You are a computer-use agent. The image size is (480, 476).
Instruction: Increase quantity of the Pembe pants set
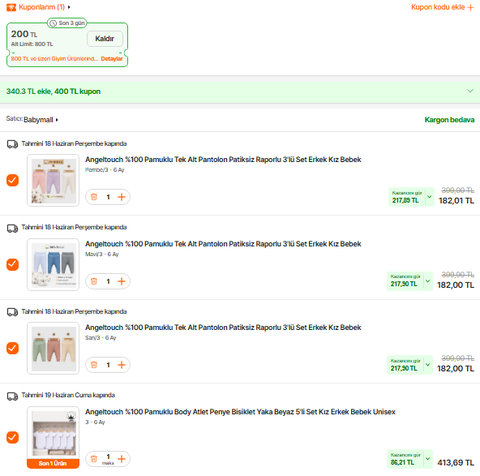(122, 197)
